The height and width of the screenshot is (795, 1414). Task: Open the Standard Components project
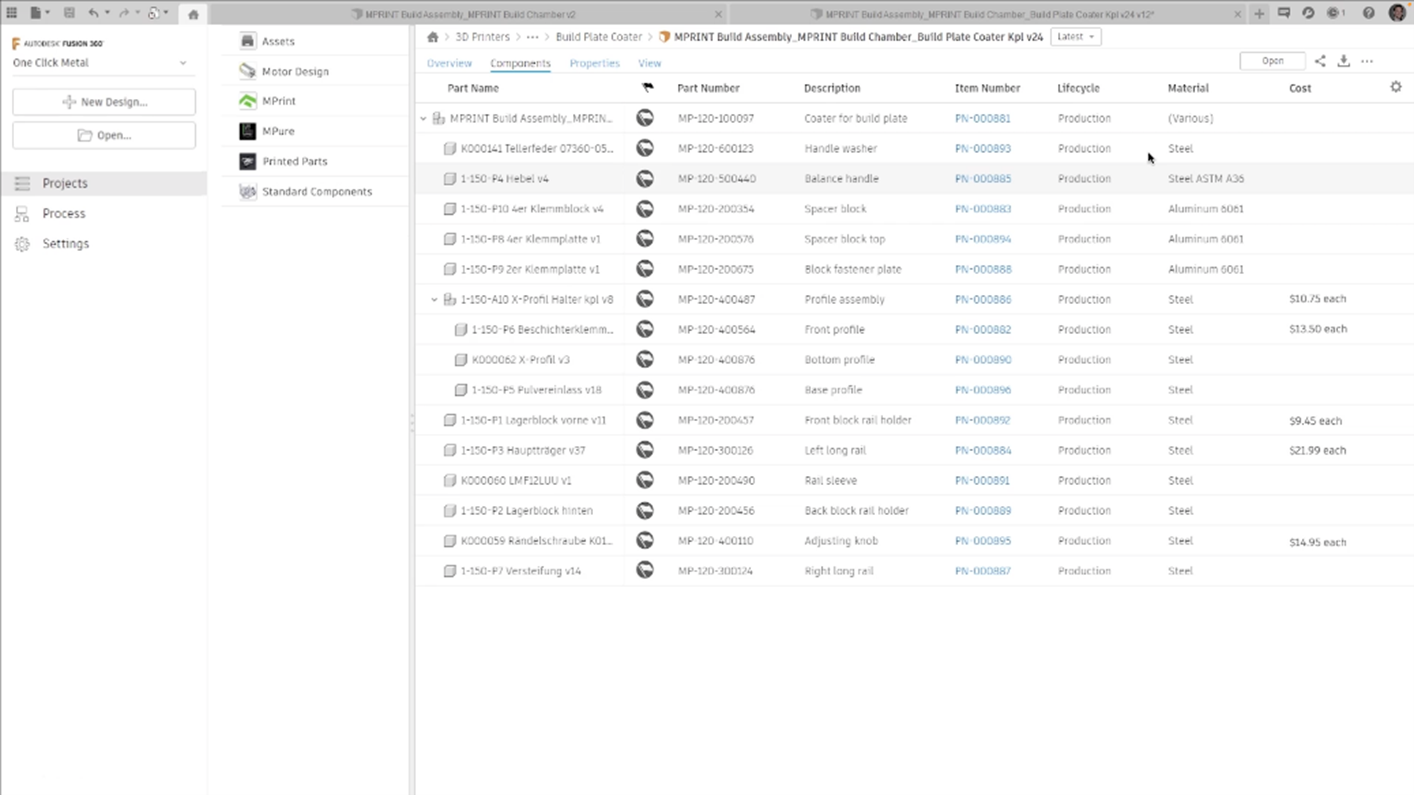[316, 191]
